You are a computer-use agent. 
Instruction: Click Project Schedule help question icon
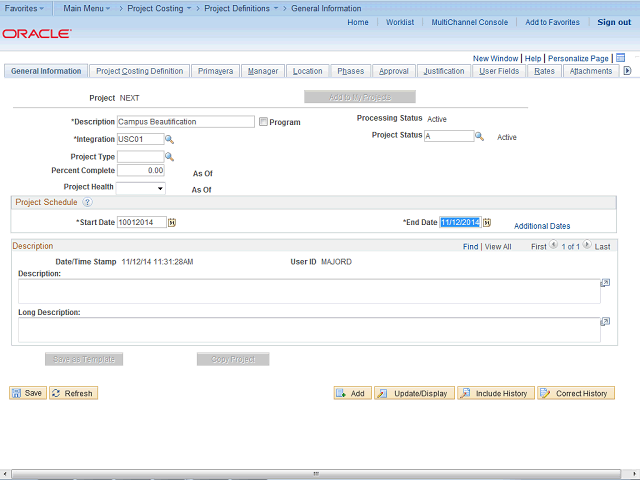(87, 202)
